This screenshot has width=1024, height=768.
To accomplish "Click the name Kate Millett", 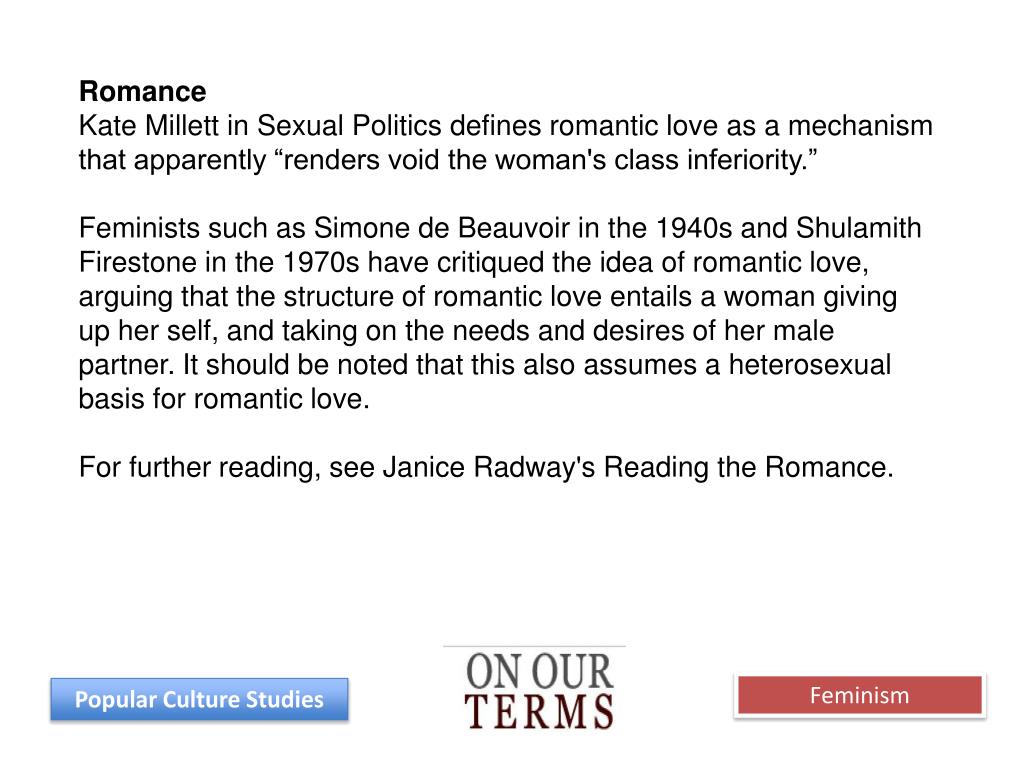I will [x=149, y=125].
